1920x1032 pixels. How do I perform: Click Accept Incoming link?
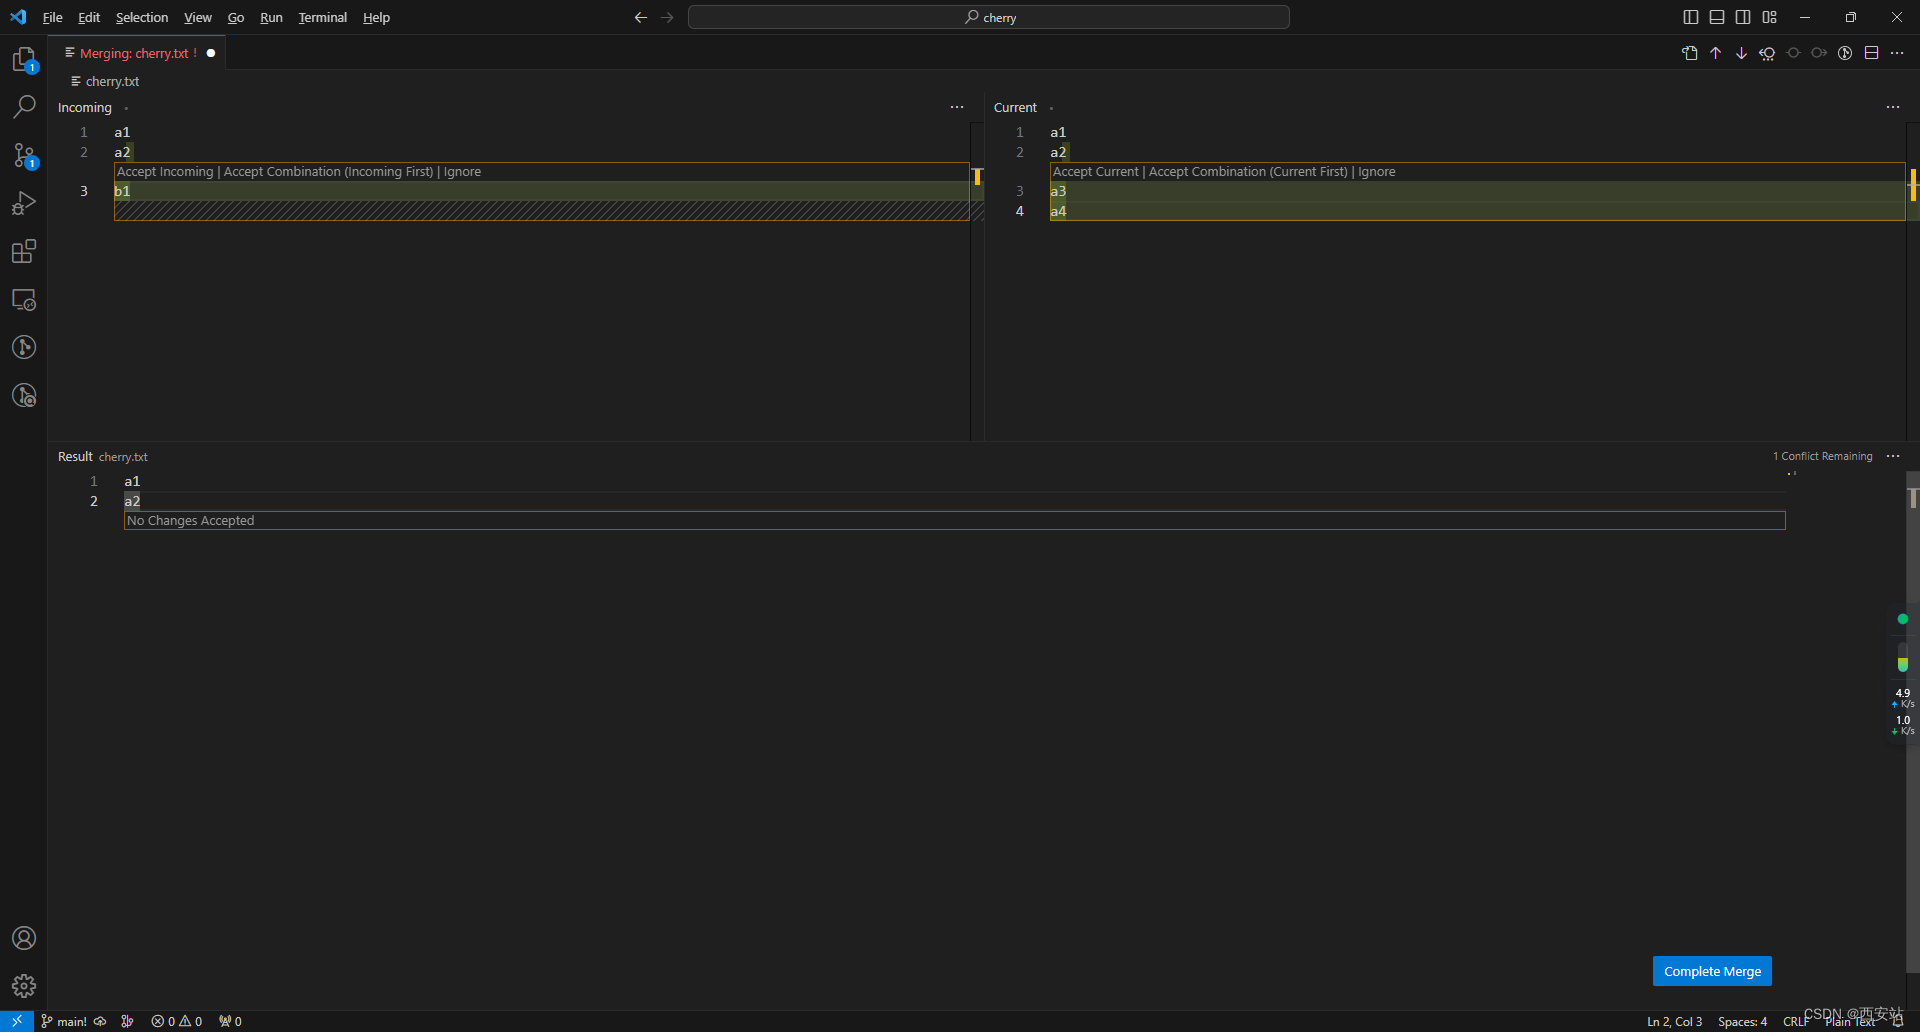pyautogui.click(x=165, y=172)
